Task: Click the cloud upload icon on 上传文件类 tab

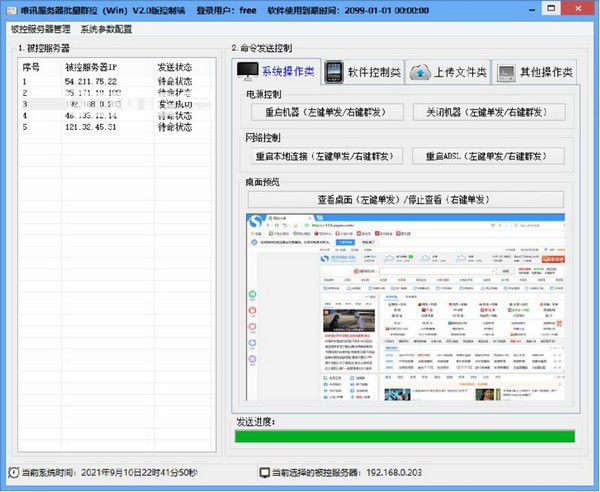Action: click(420, 72)
